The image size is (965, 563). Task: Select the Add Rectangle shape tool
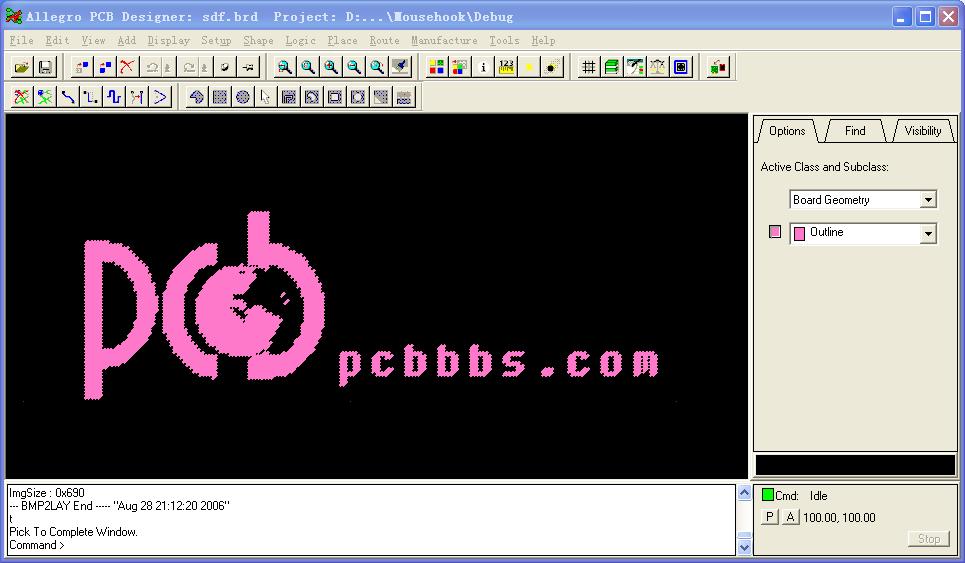coord(220,97)
